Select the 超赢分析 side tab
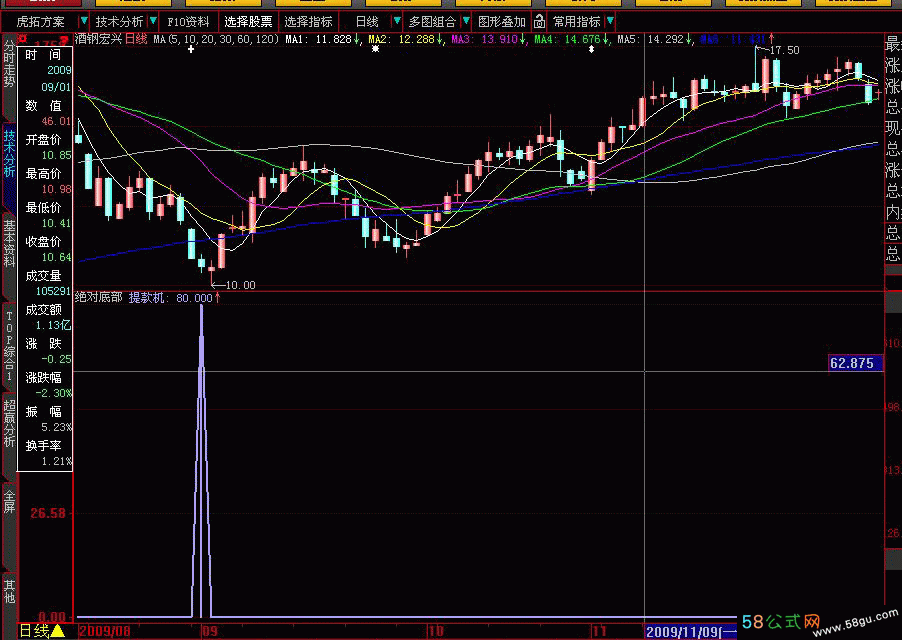The height and width of the screenshot is (640, 902). pos(9,423)
